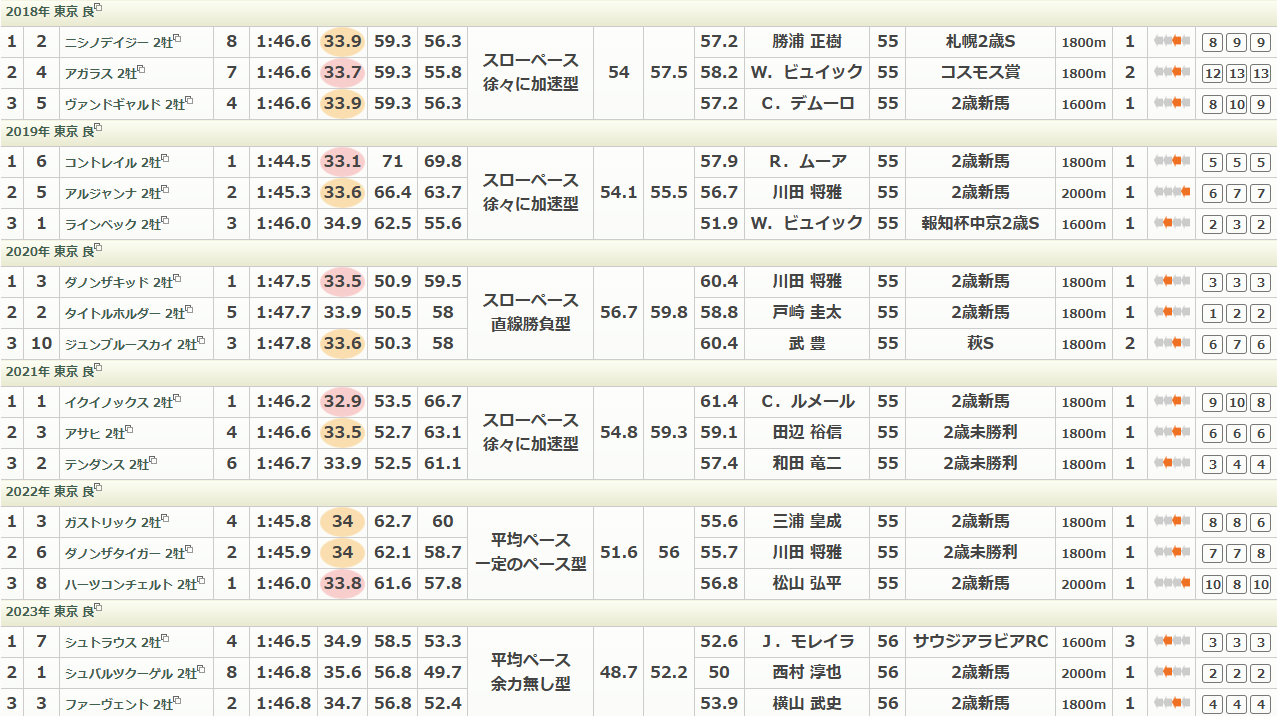
Task: Click corner position box 12 in アガラス row
Action: coord(1213,73)
